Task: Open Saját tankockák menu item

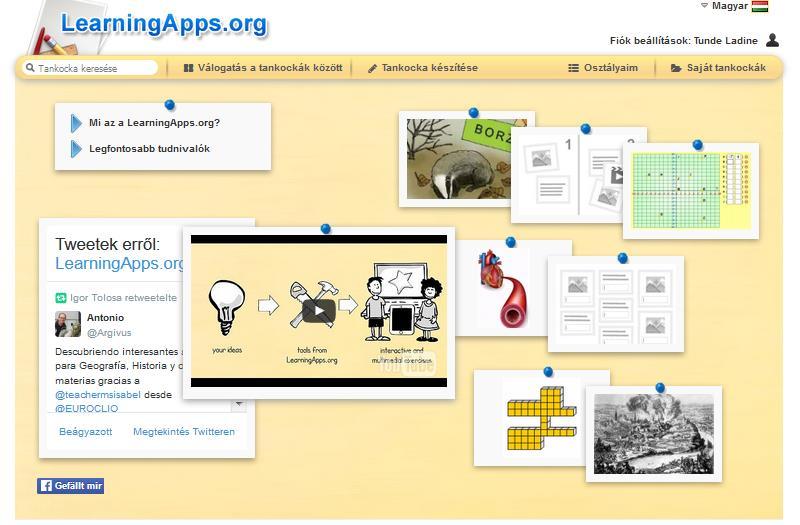Action: [718, 68]
